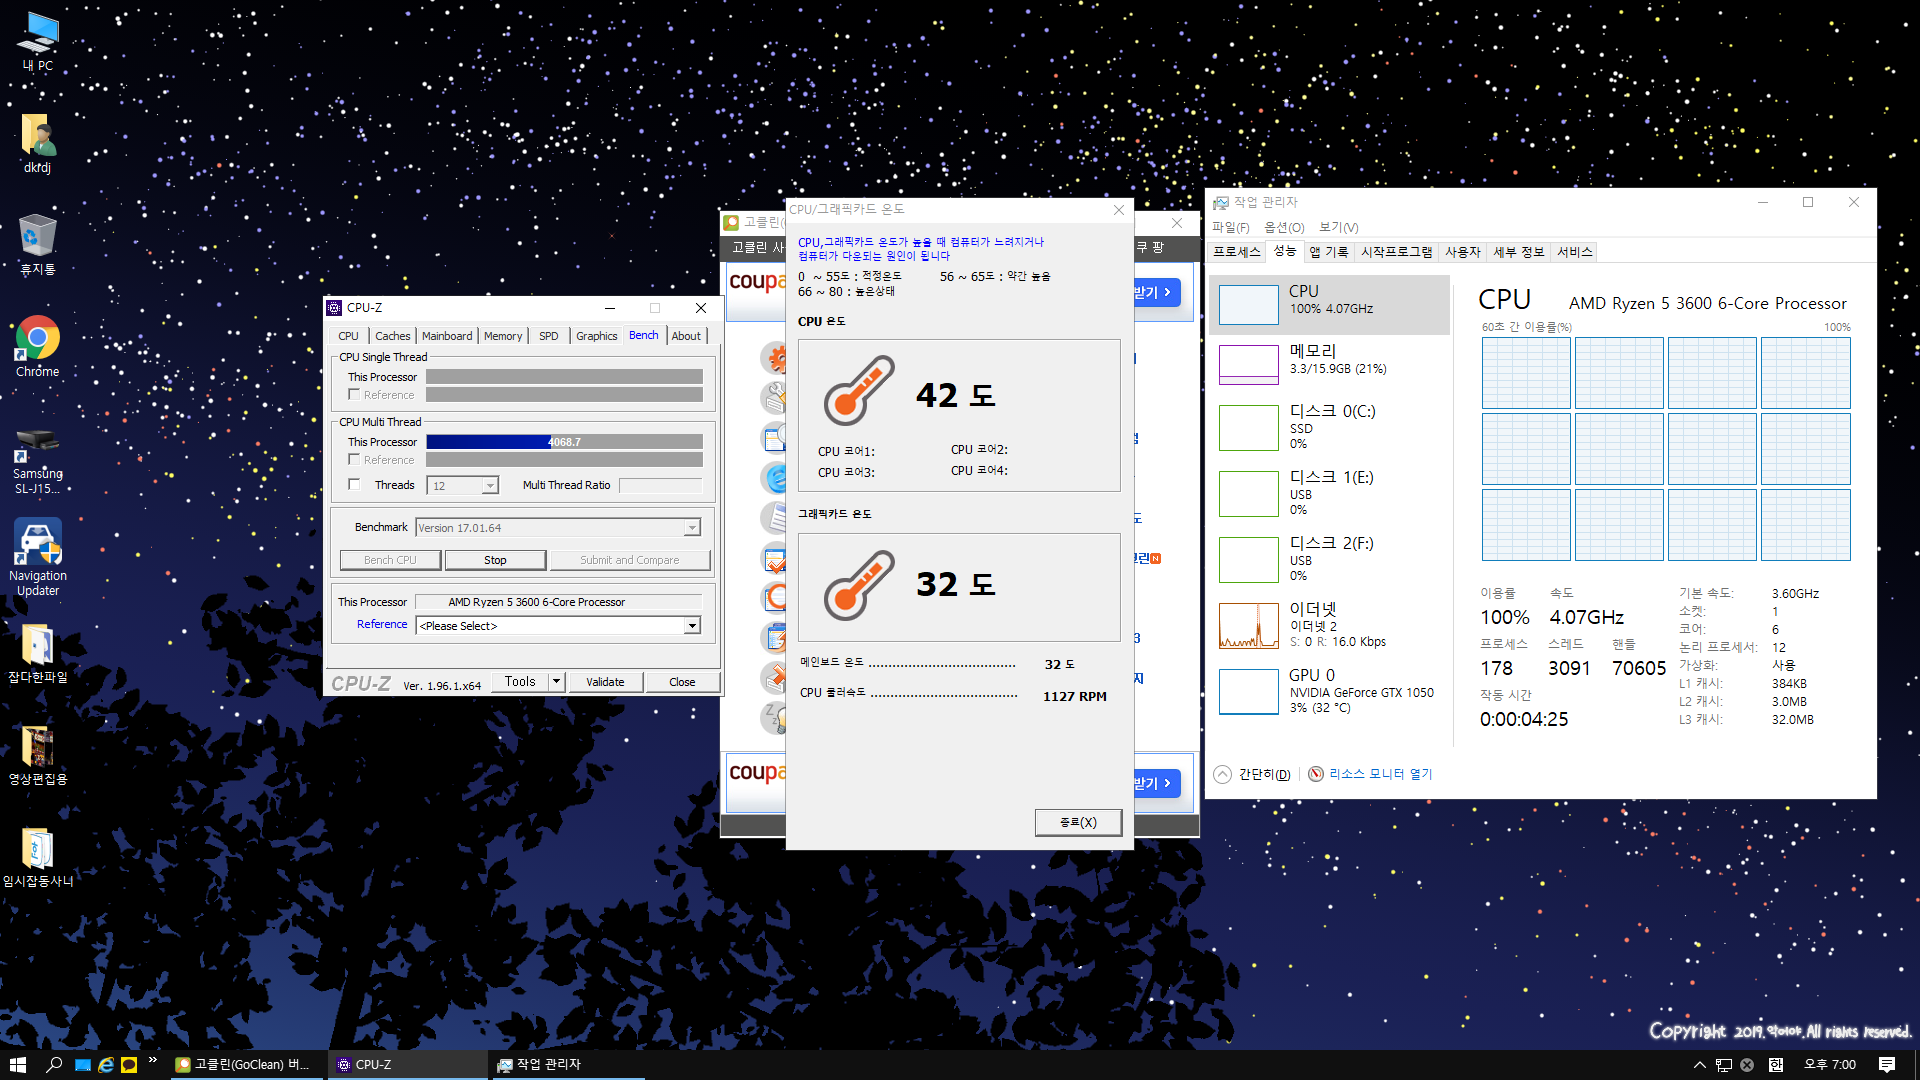Select the GPU 0 performance item
This screenshot has width=1920, height=1080.
[1330, 691]
